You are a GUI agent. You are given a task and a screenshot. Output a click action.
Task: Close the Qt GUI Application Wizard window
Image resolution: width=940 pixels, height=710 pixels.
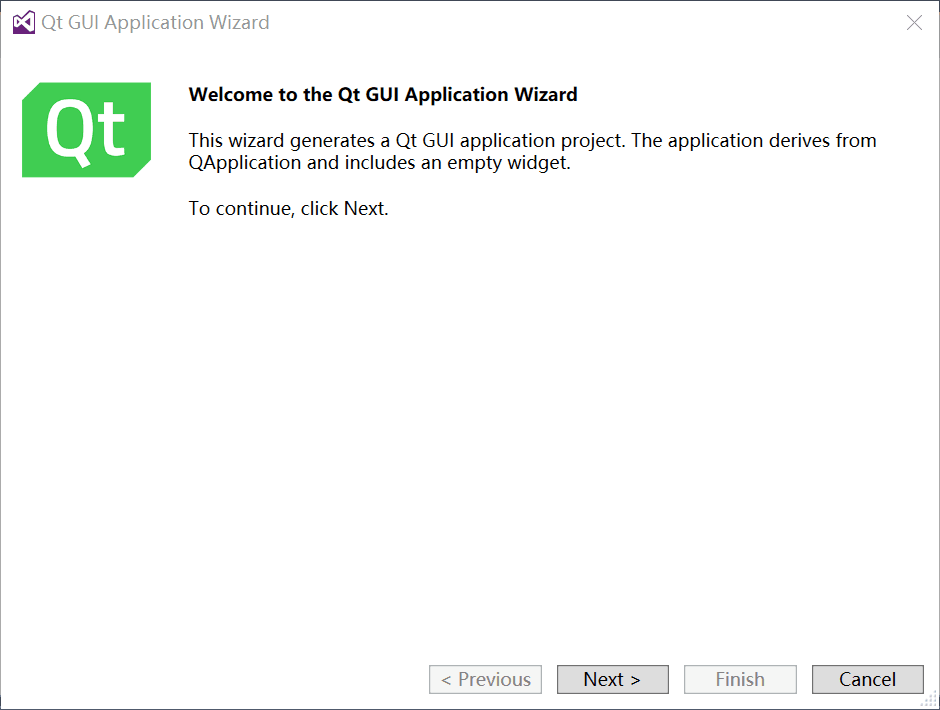tap(914, 23)
